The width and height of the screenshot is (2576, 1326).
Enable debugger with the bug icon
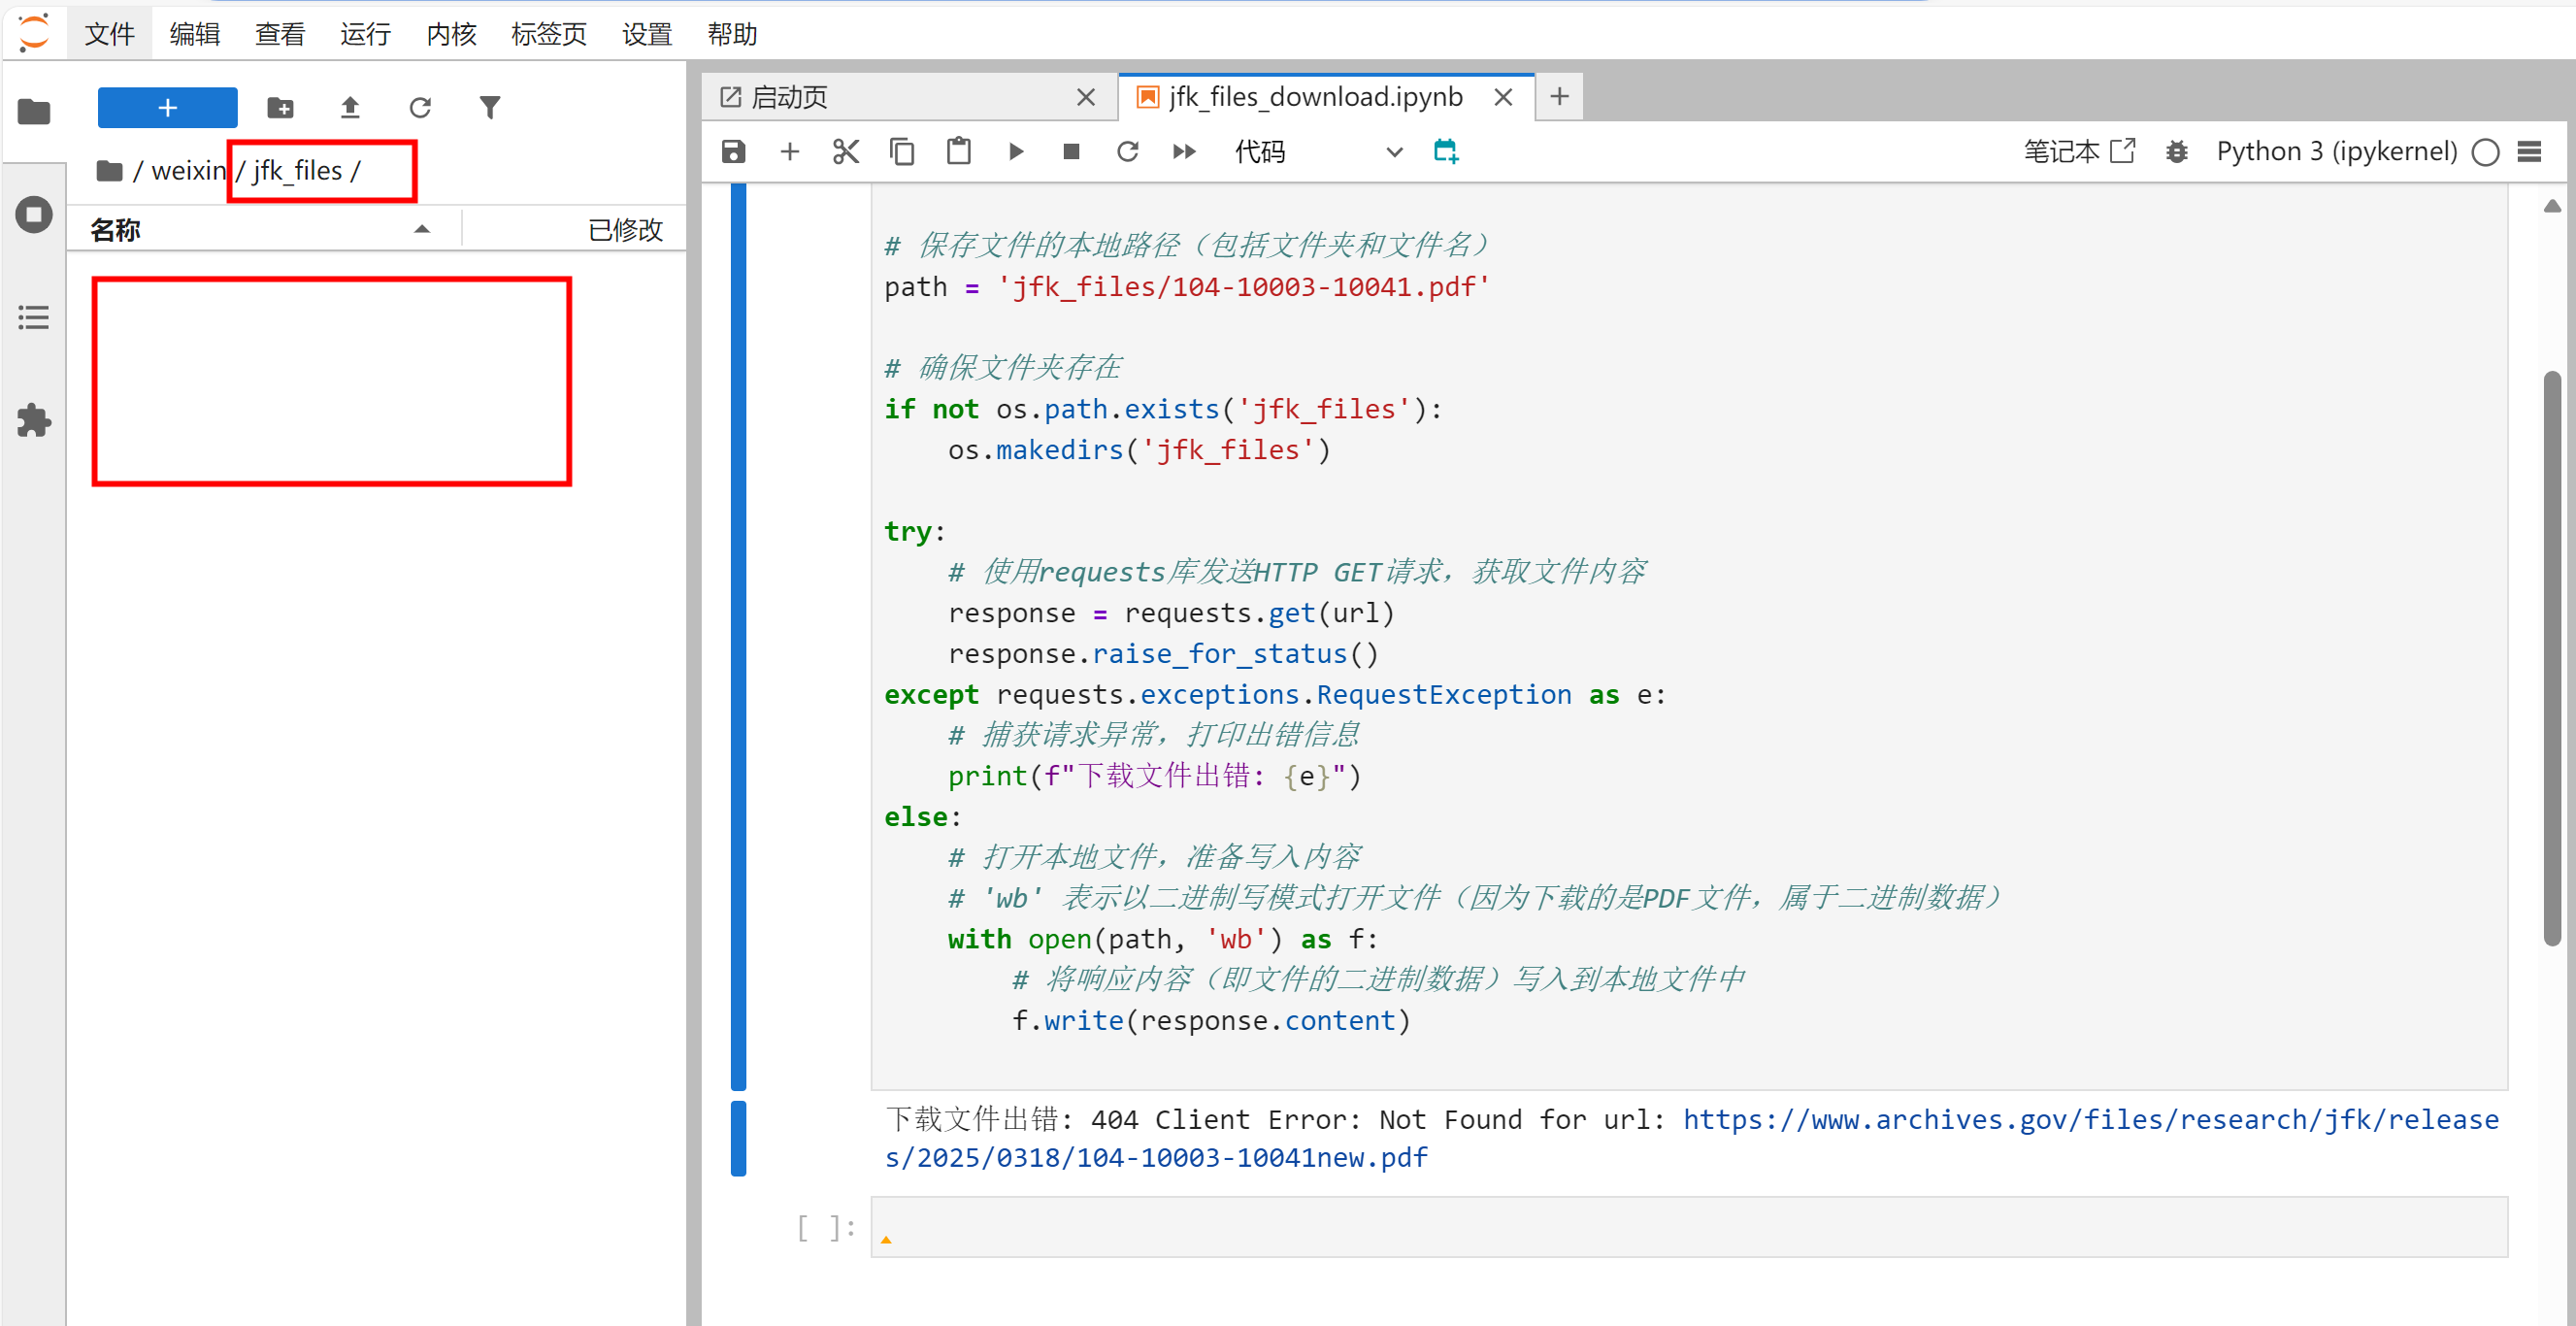click(x=2176, y=152)
